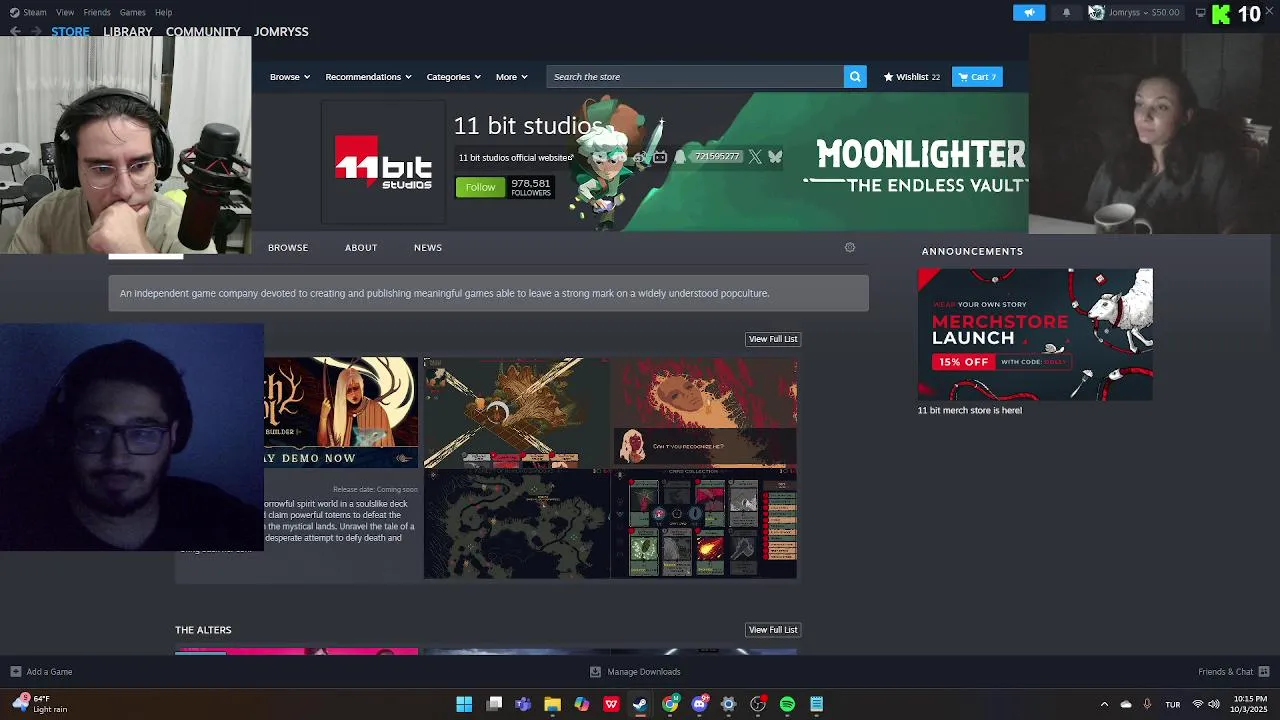Click the Manage Downloads label
The image size is (1280, 720).
(x=644, y=672)
